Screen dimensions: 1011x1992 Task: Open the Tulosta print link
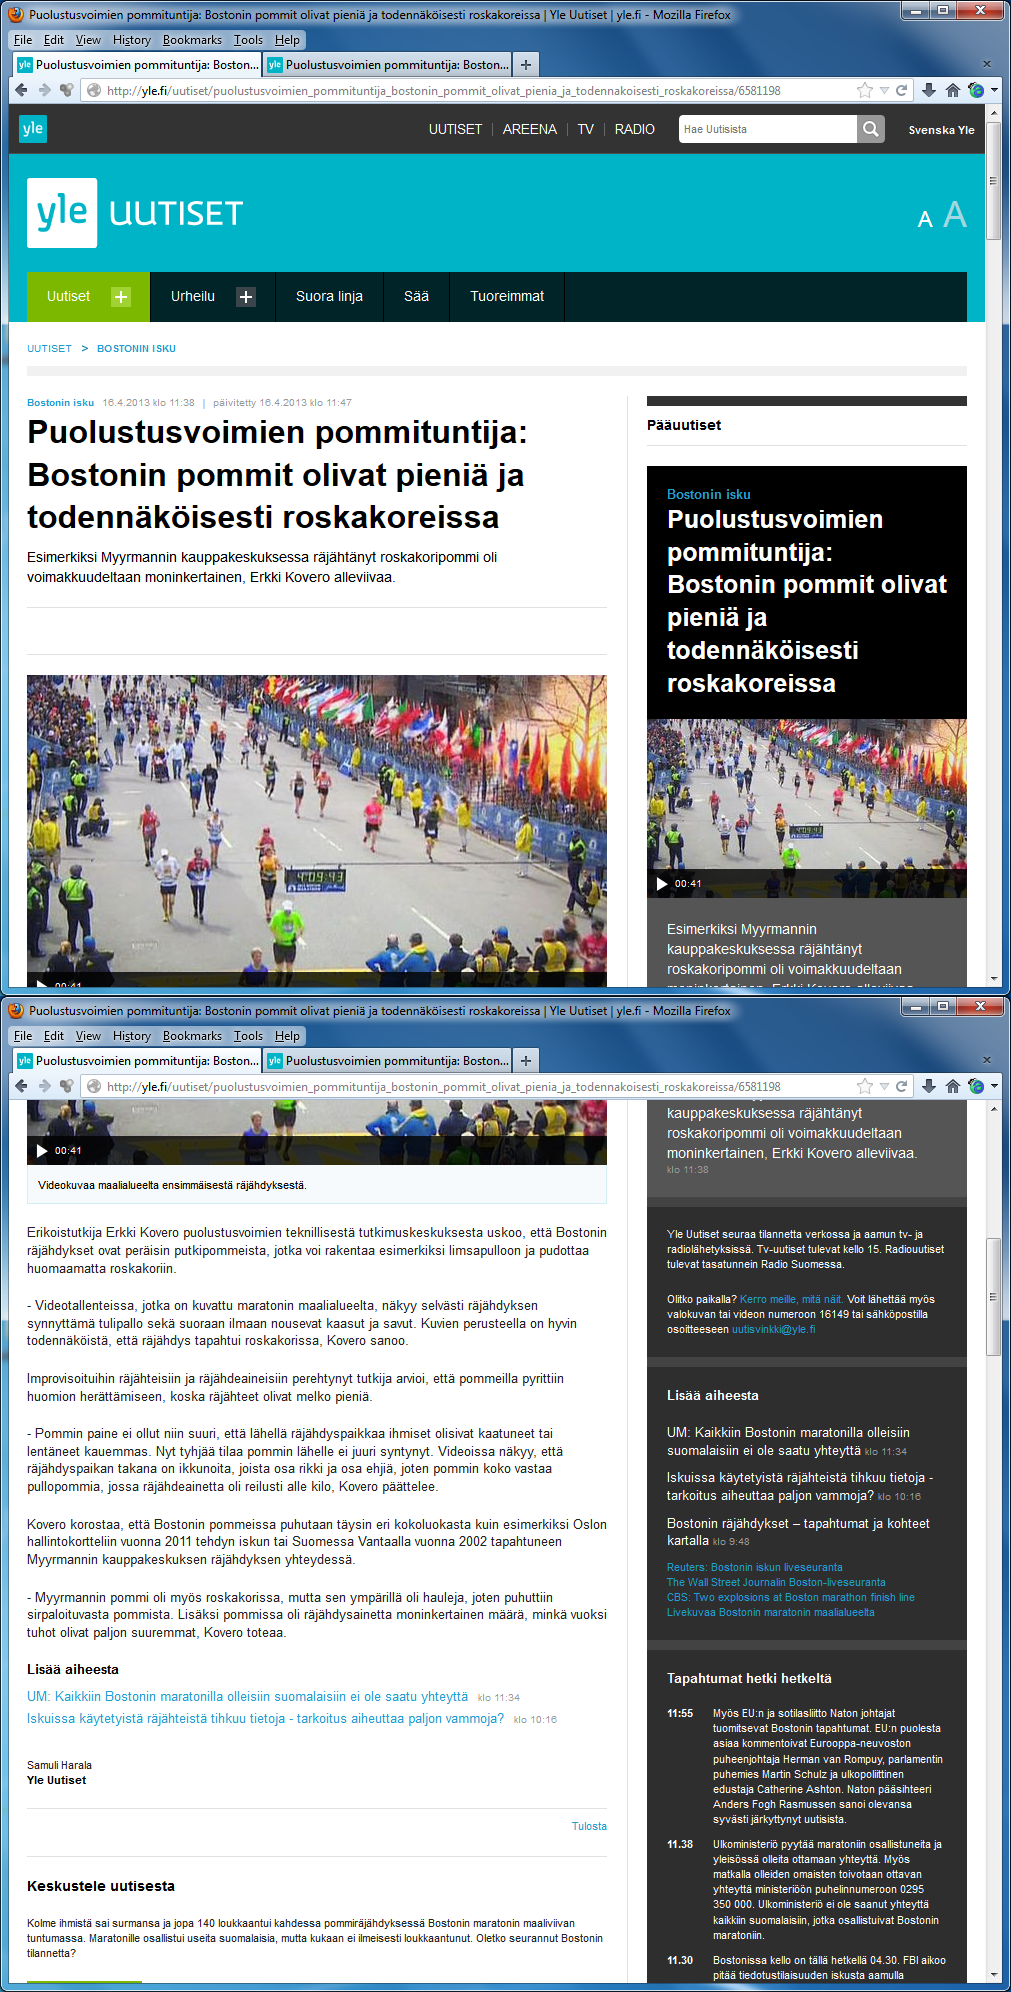[x=589, y=1826]
